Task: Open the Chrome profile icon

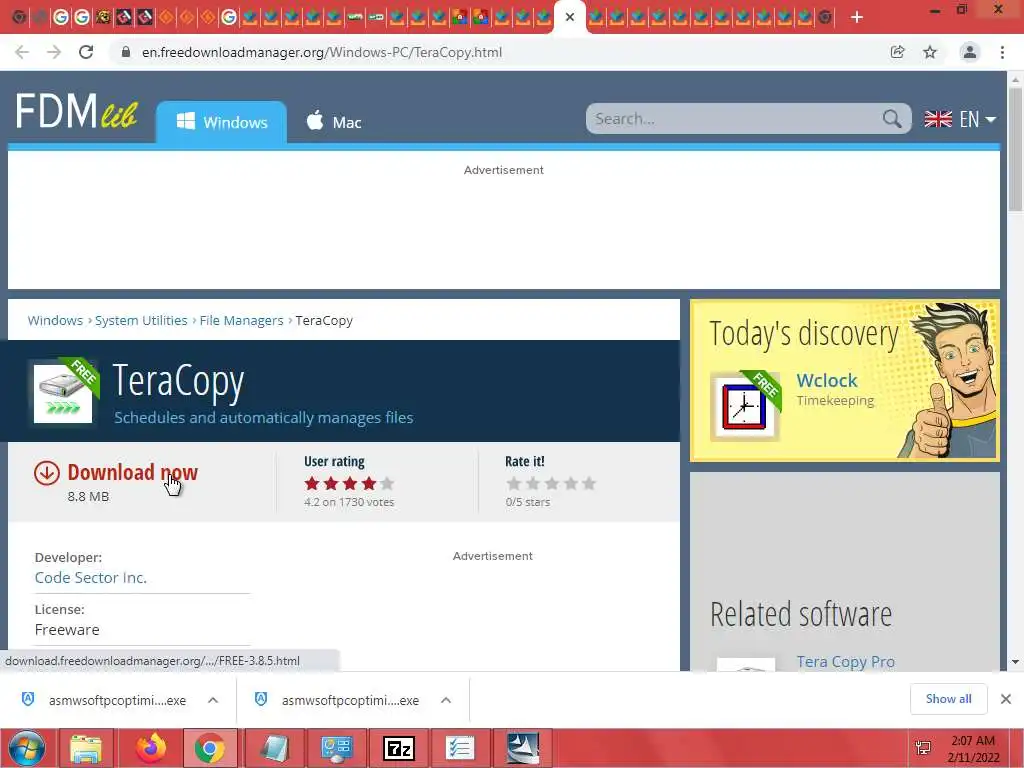Action: click(970, 52)
